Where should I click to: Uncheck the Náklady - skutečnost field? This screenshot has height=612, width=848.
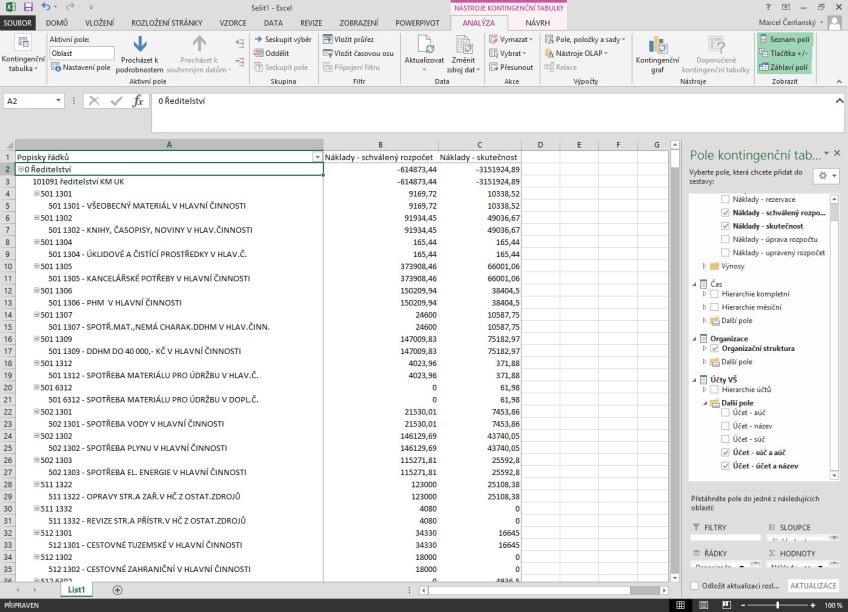click(x=725, y=226)
